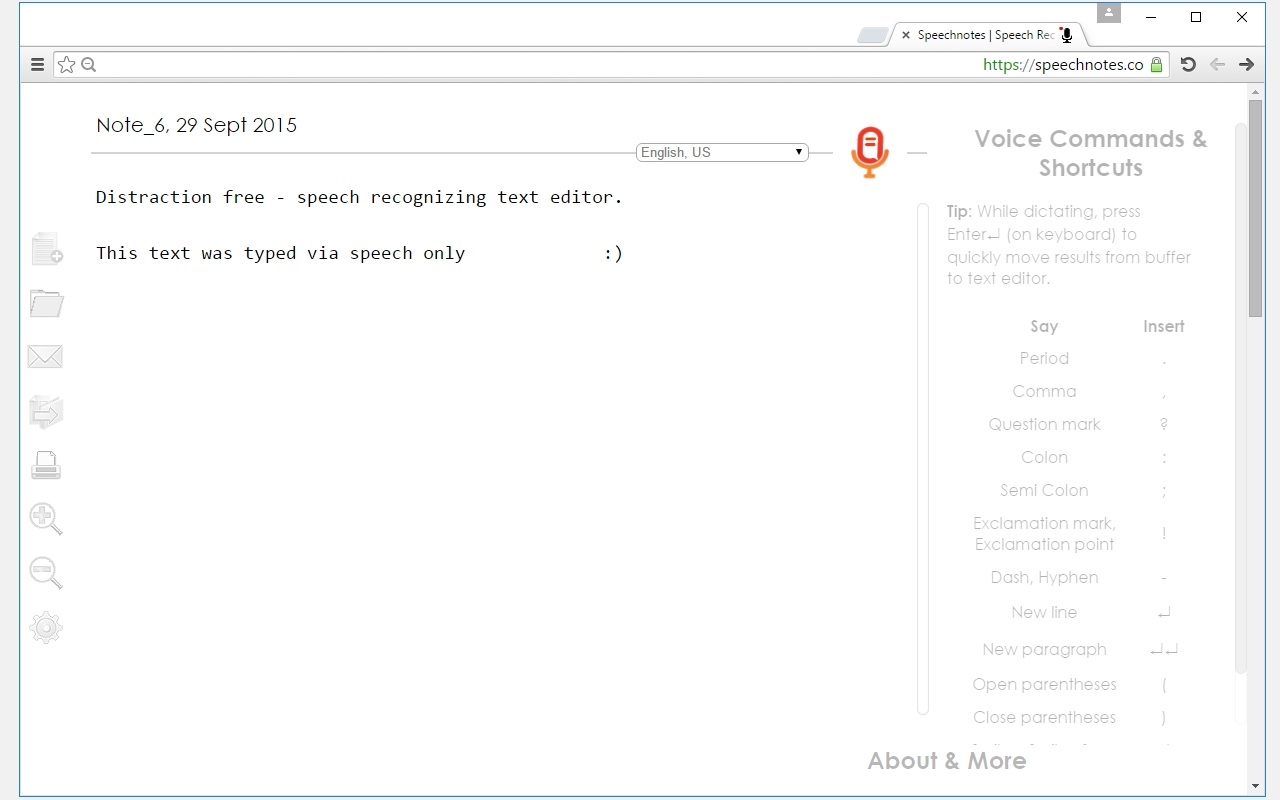
Task: Zoom in with the magnifier plus icon
Action: pos(46,519)
